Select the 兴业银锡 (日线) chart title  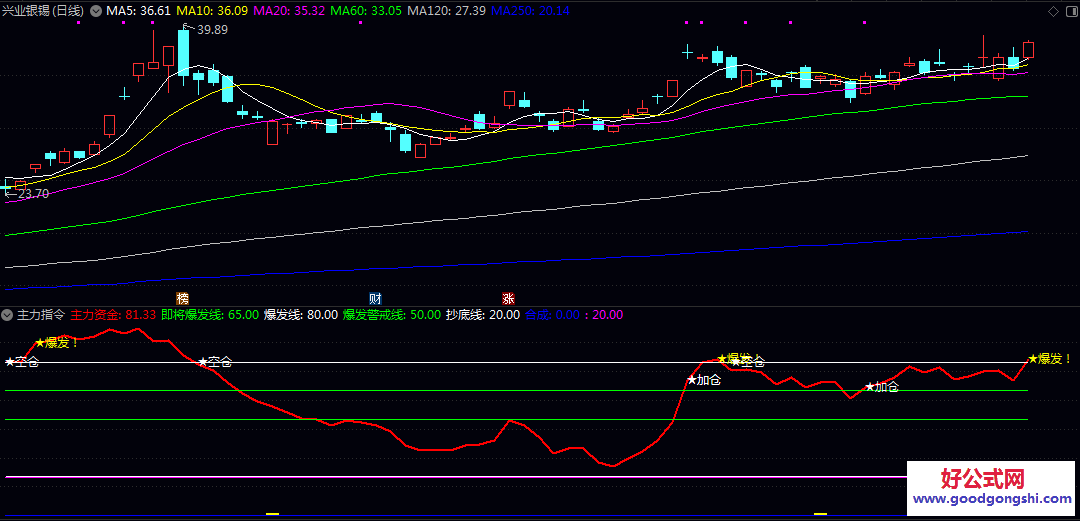[x=44, y=10]
